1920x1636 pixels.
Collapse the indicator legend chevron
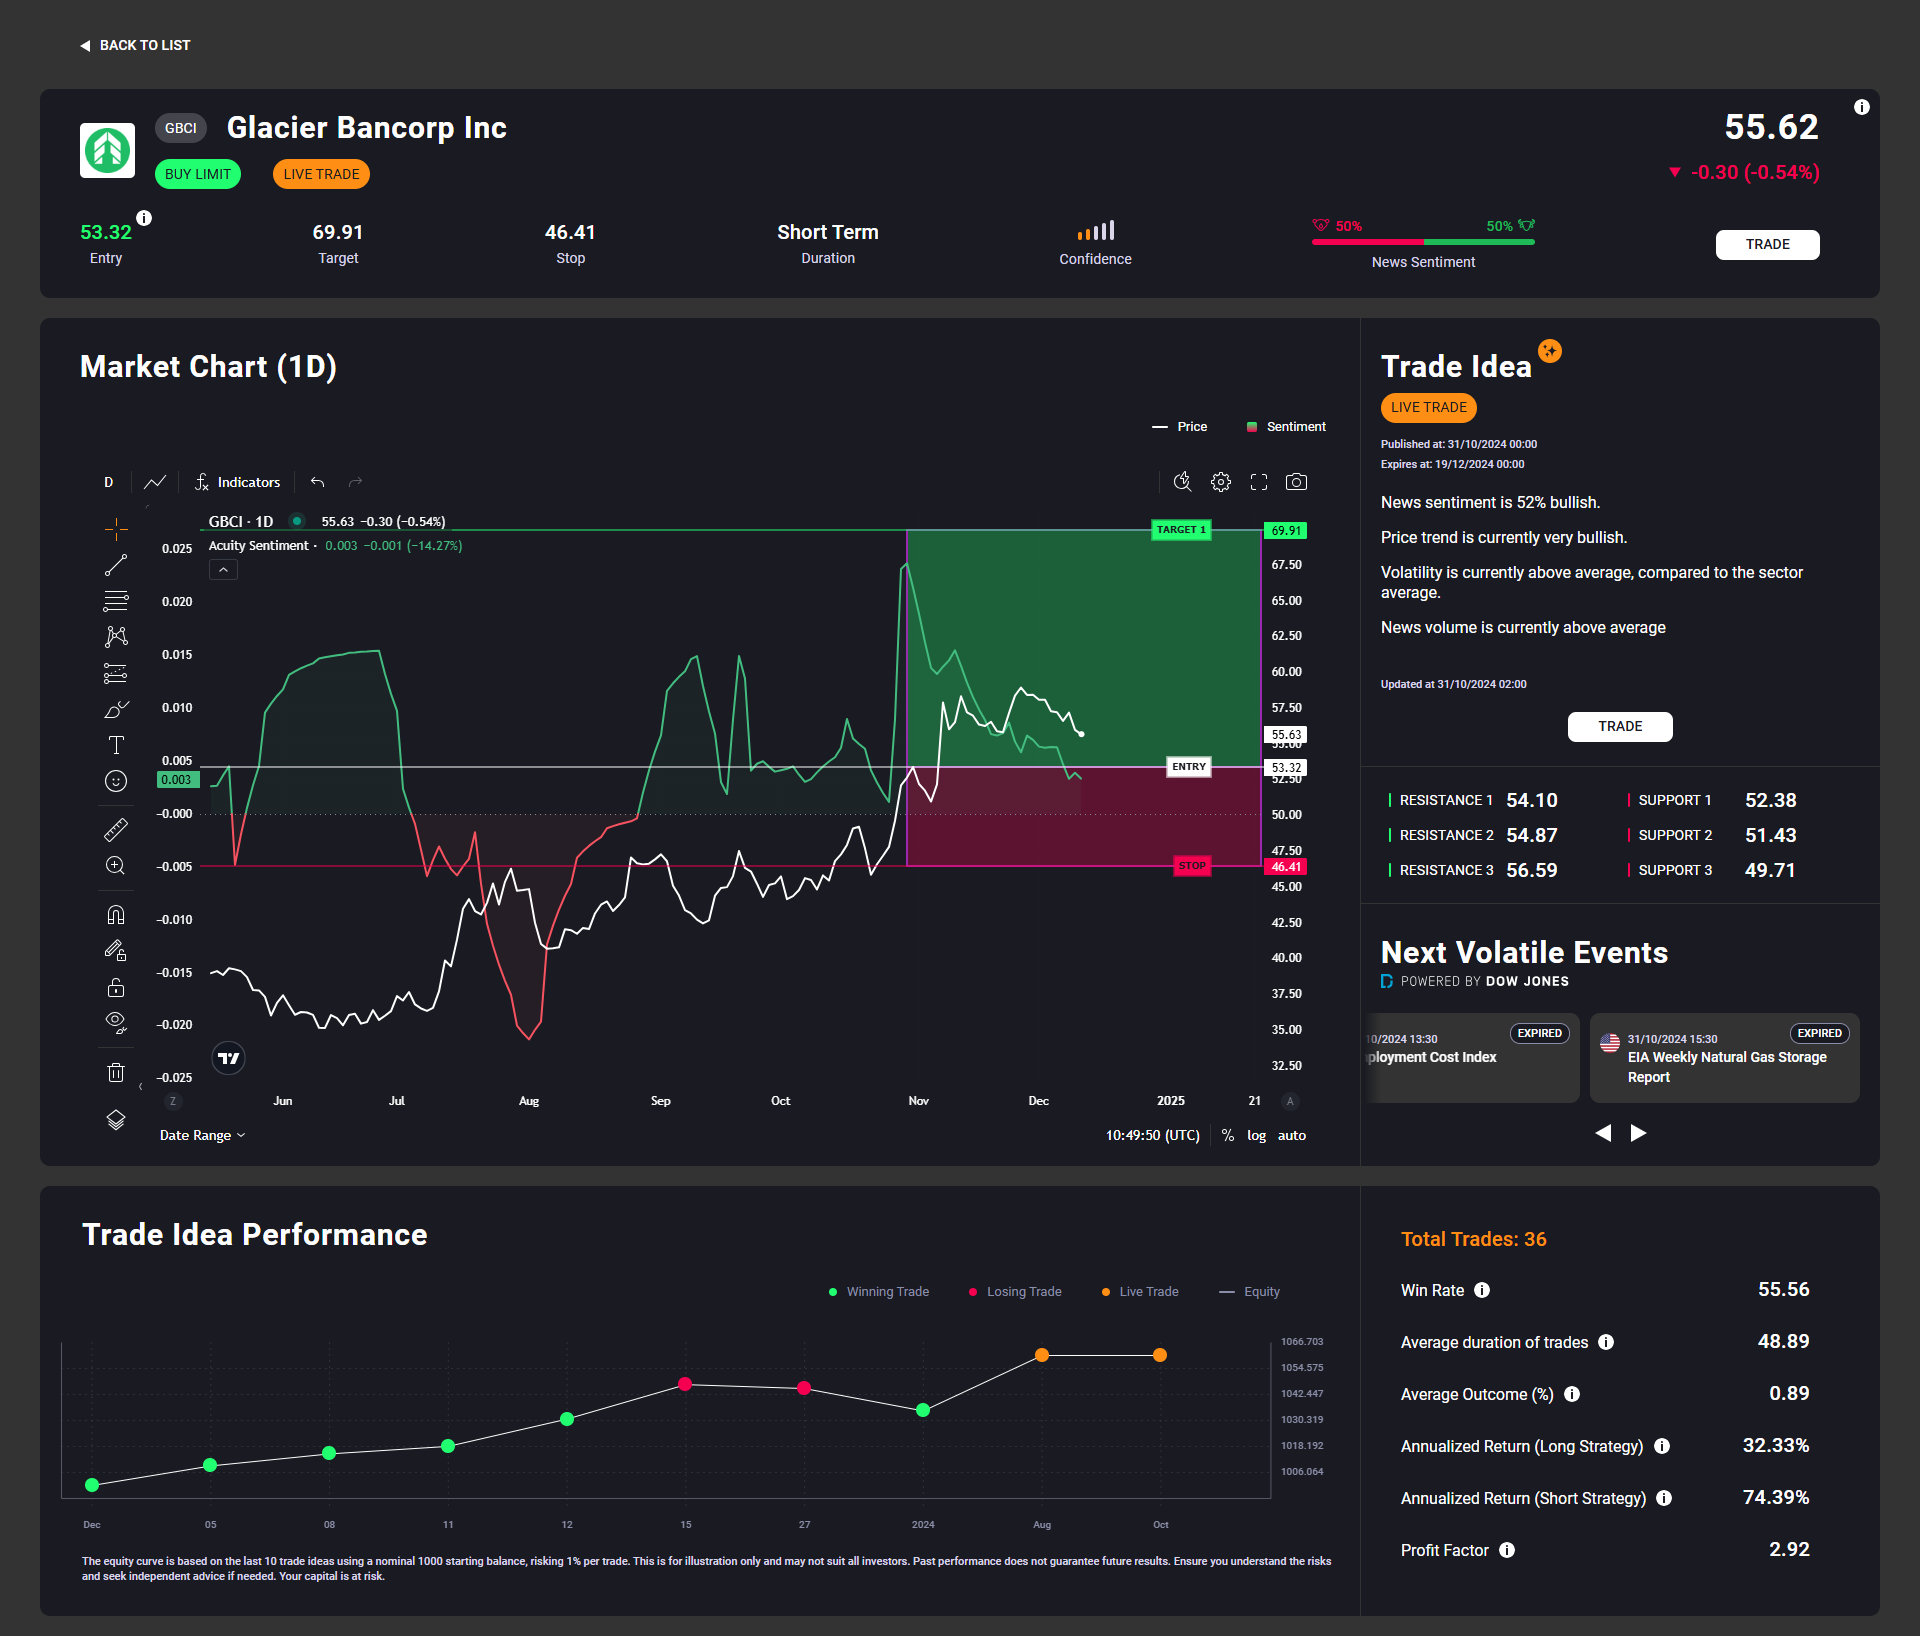223,570
